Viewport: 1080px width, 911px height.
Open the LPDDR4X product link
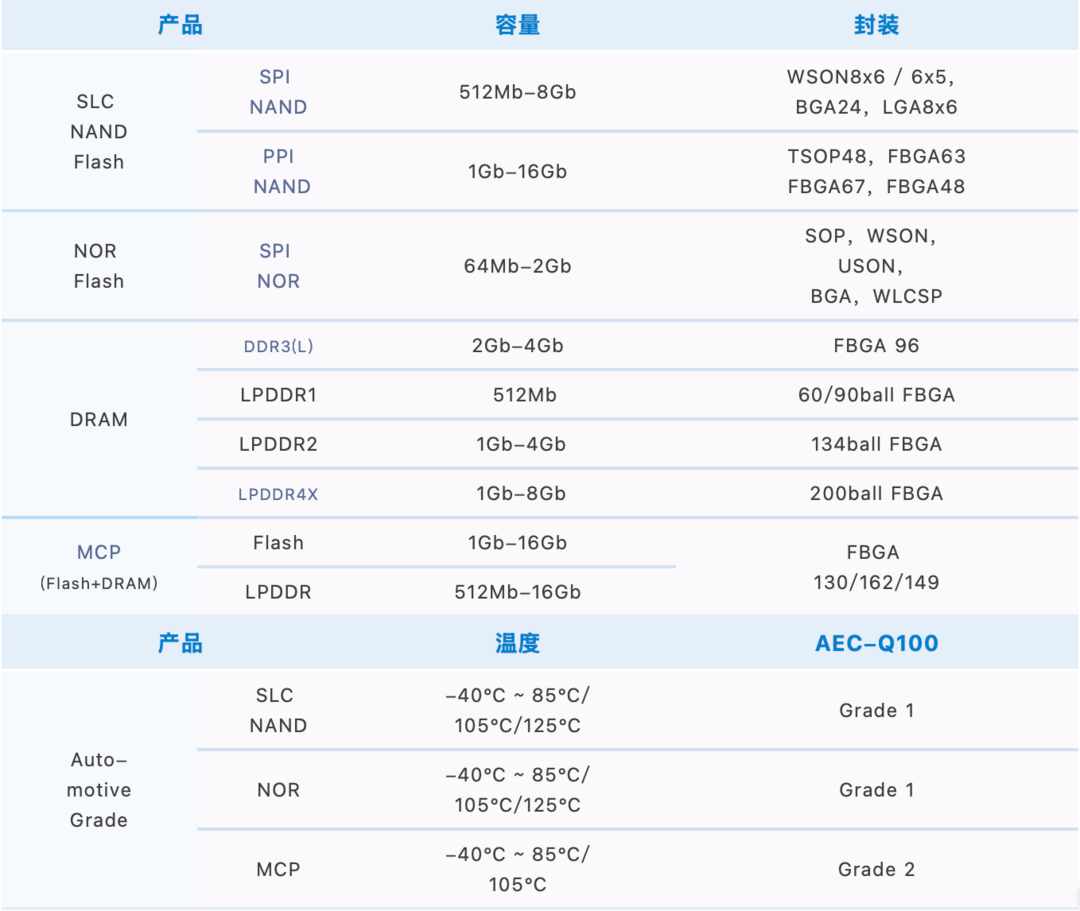pyautogui.click(x=278, y=494)
